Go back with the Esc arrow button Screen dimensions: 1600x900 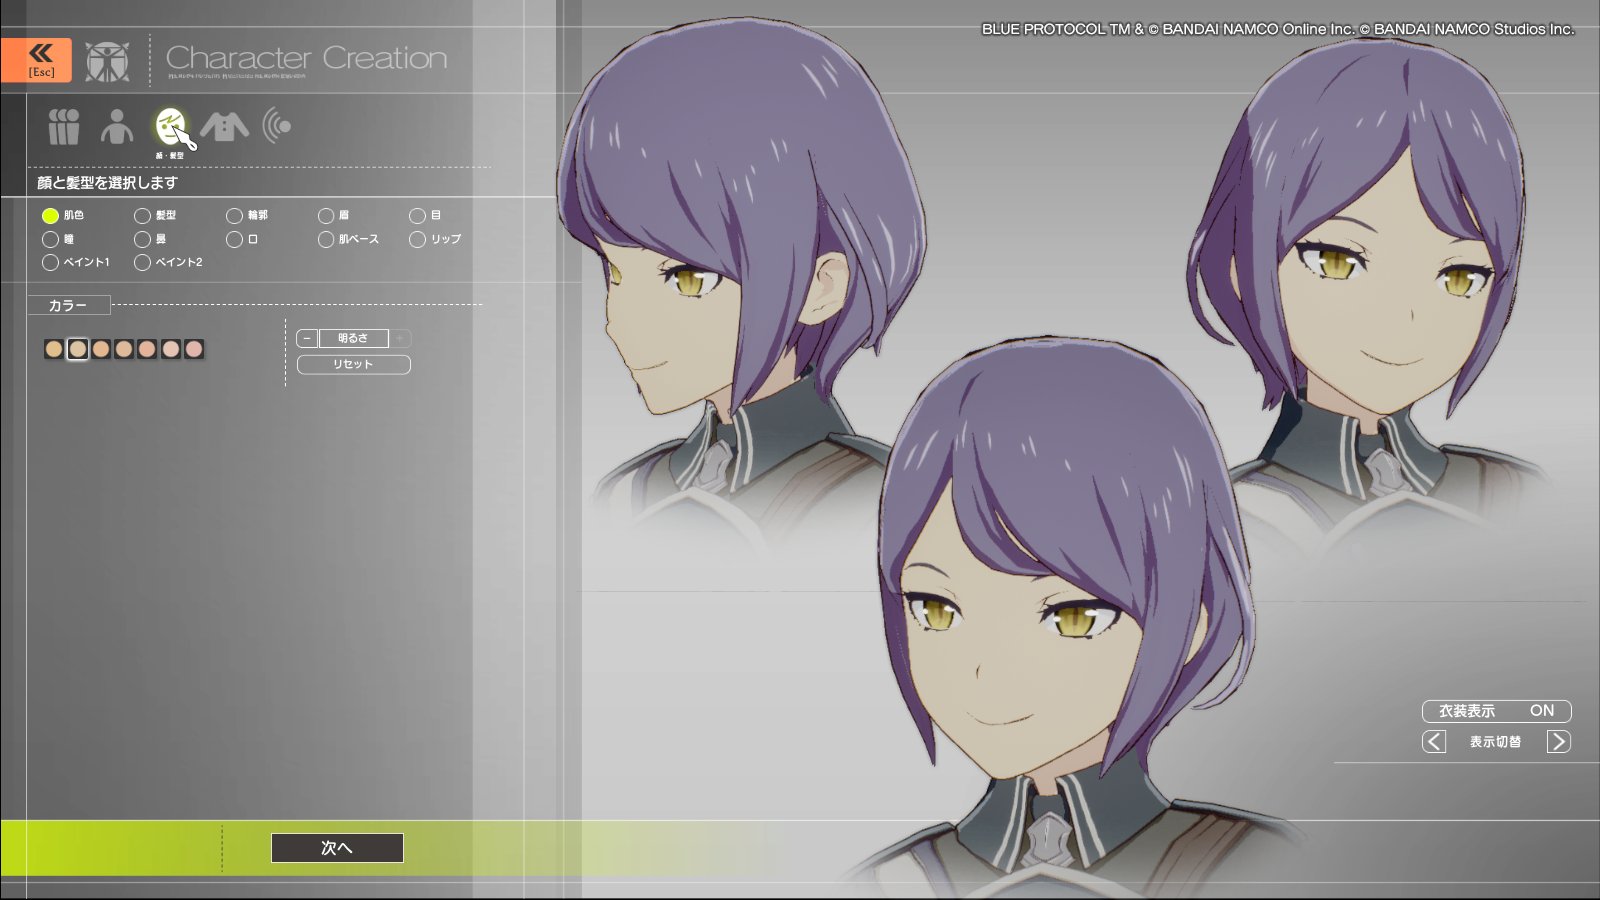(36, 60)
